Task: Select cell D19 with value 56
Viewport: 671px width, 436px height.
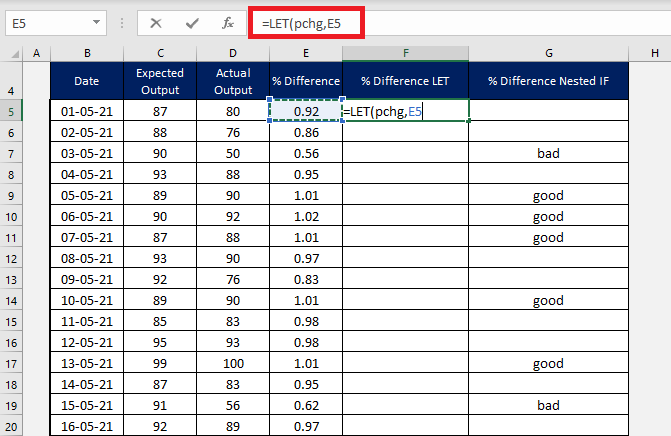Action: [x=233, y=405]
